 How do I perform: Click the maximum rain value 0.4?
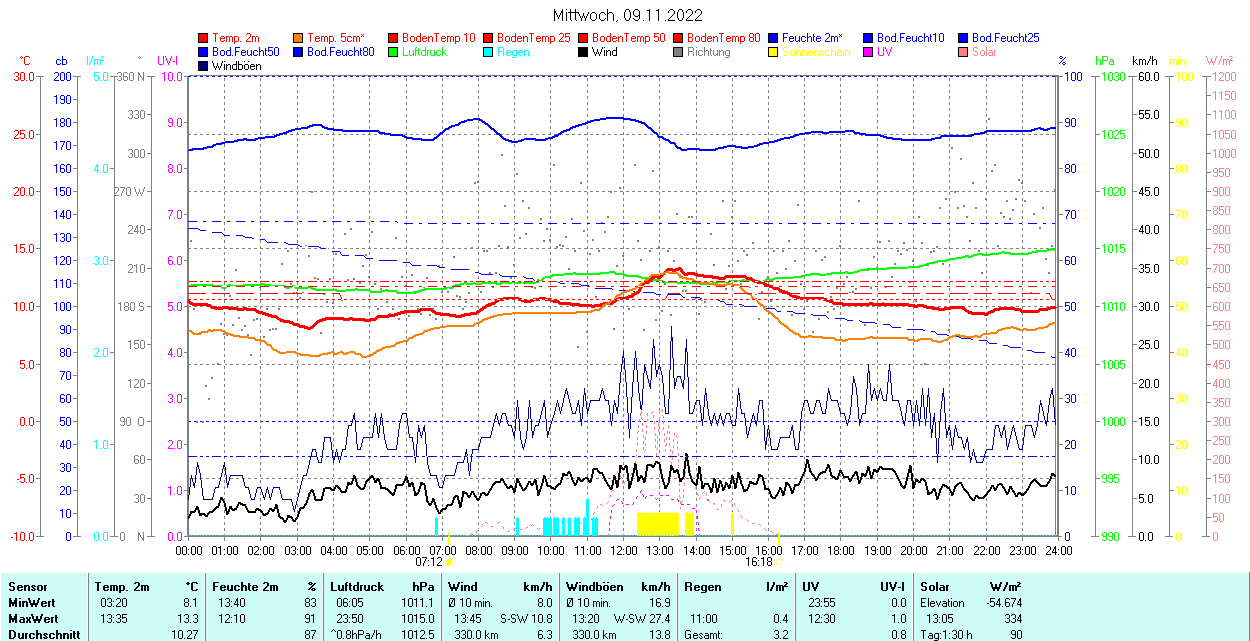[779, 619]
